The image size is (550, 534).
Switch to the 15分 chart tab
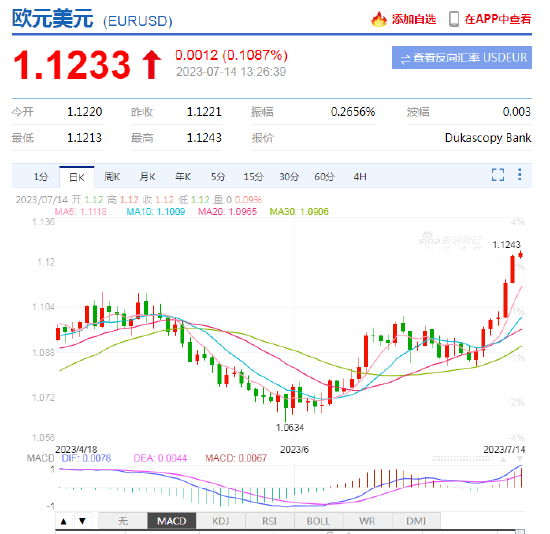point(254,177)
